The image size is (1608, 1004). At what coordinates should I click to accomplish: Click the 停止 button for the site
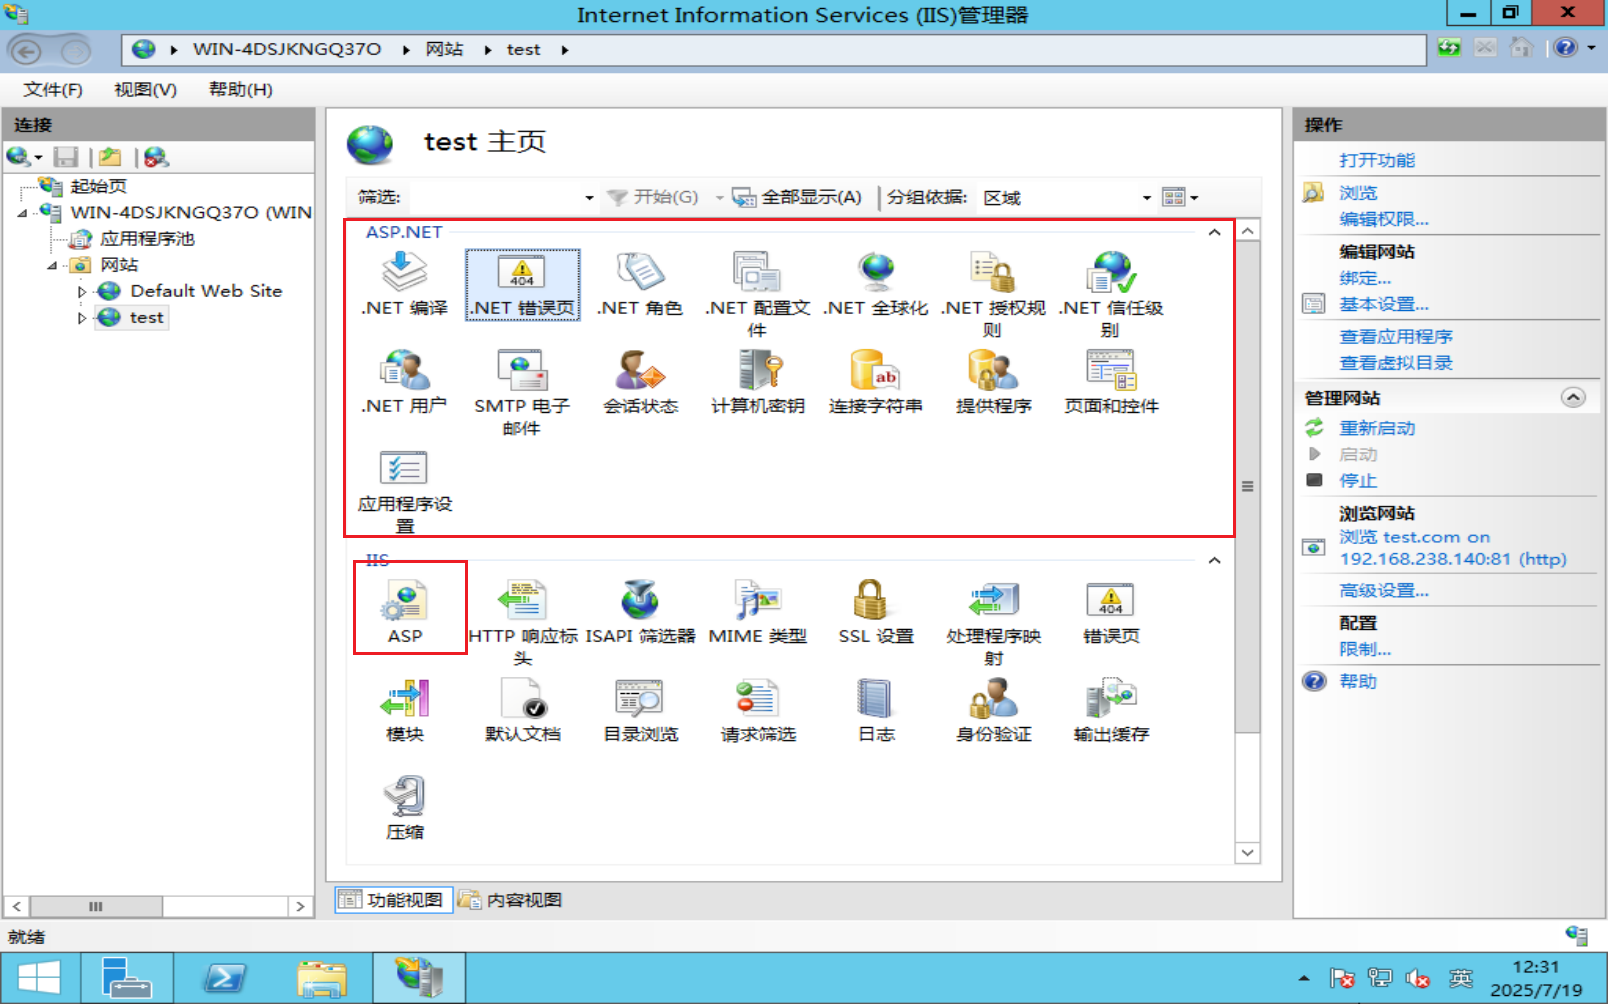(x=1357, y=480)
